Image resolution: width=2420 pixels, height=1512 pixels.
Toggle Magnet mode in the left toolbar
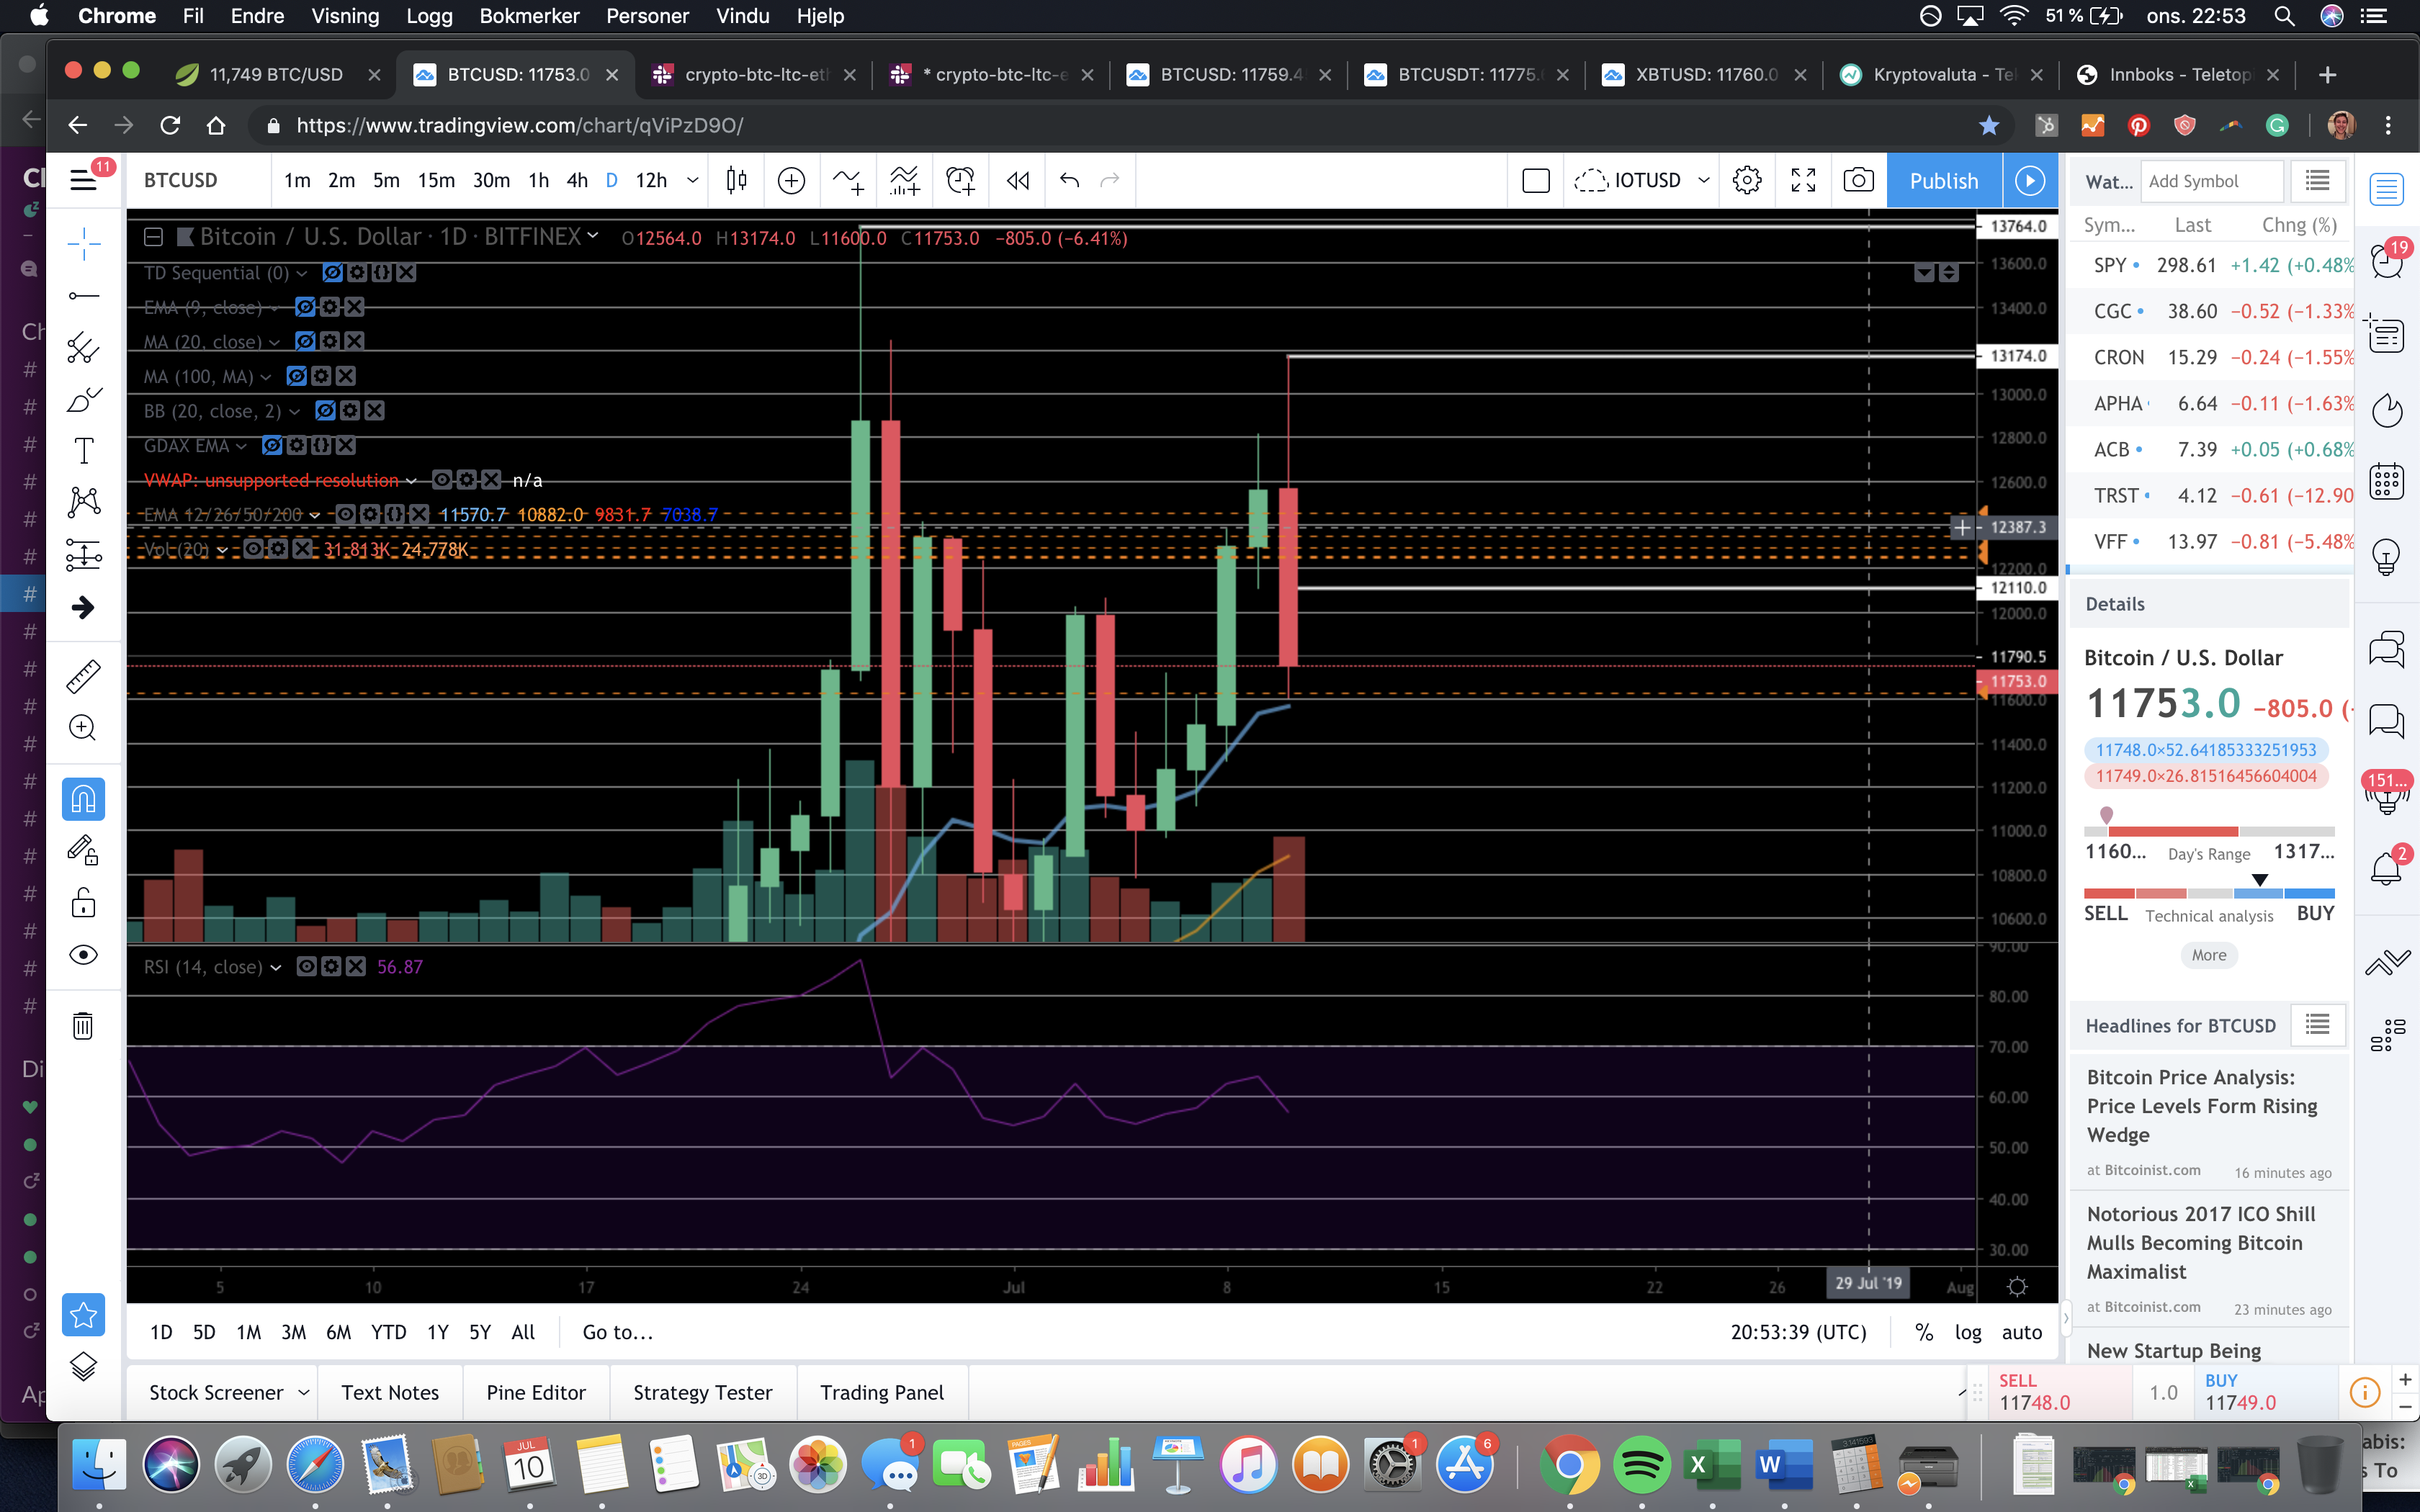pyautogui.click(x=83, y=799)
